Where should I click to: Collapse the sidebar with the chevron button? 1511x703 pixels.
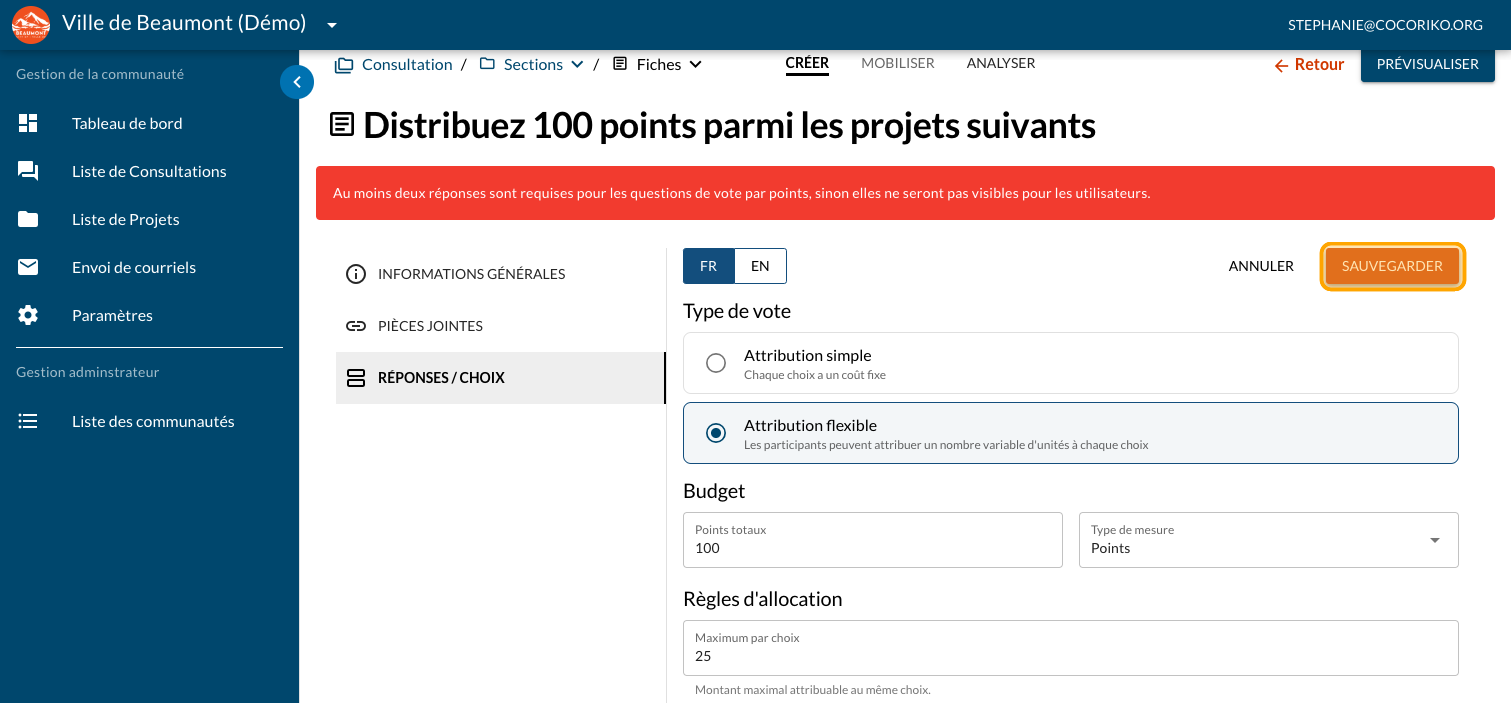297,82
